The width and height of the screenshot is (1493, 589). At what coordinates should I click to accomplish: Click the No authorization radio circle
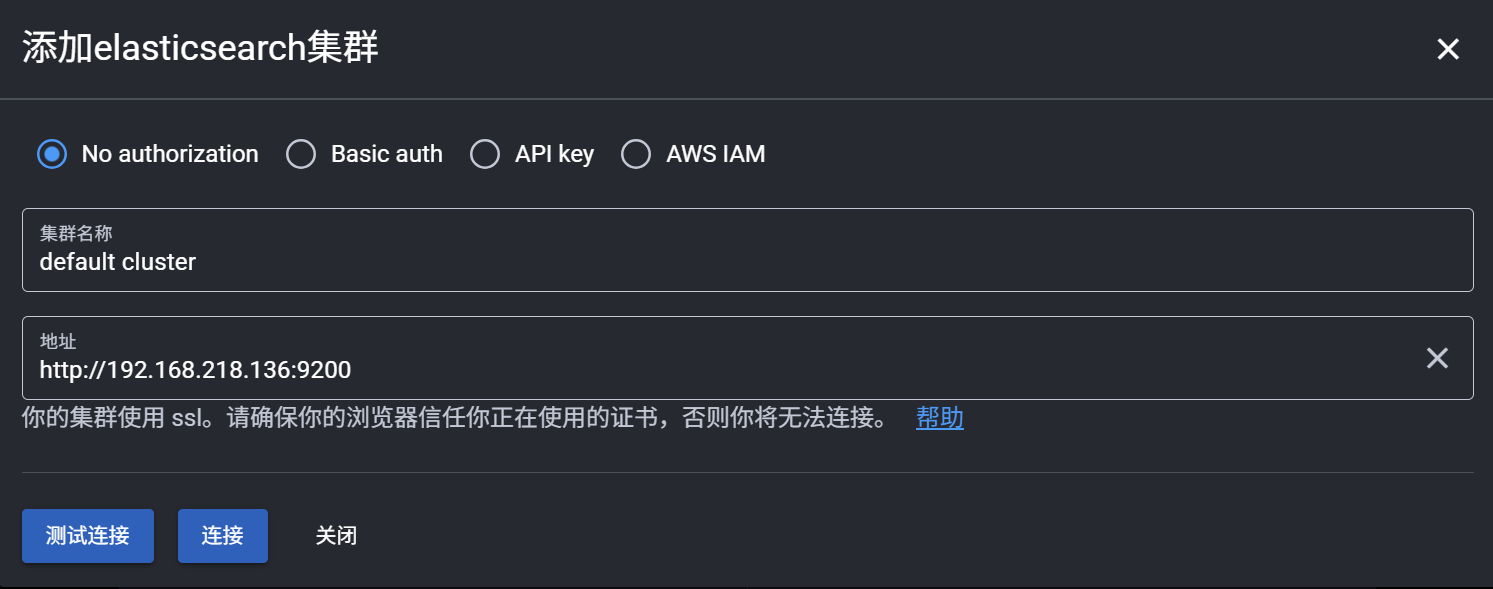pos(52,153)
